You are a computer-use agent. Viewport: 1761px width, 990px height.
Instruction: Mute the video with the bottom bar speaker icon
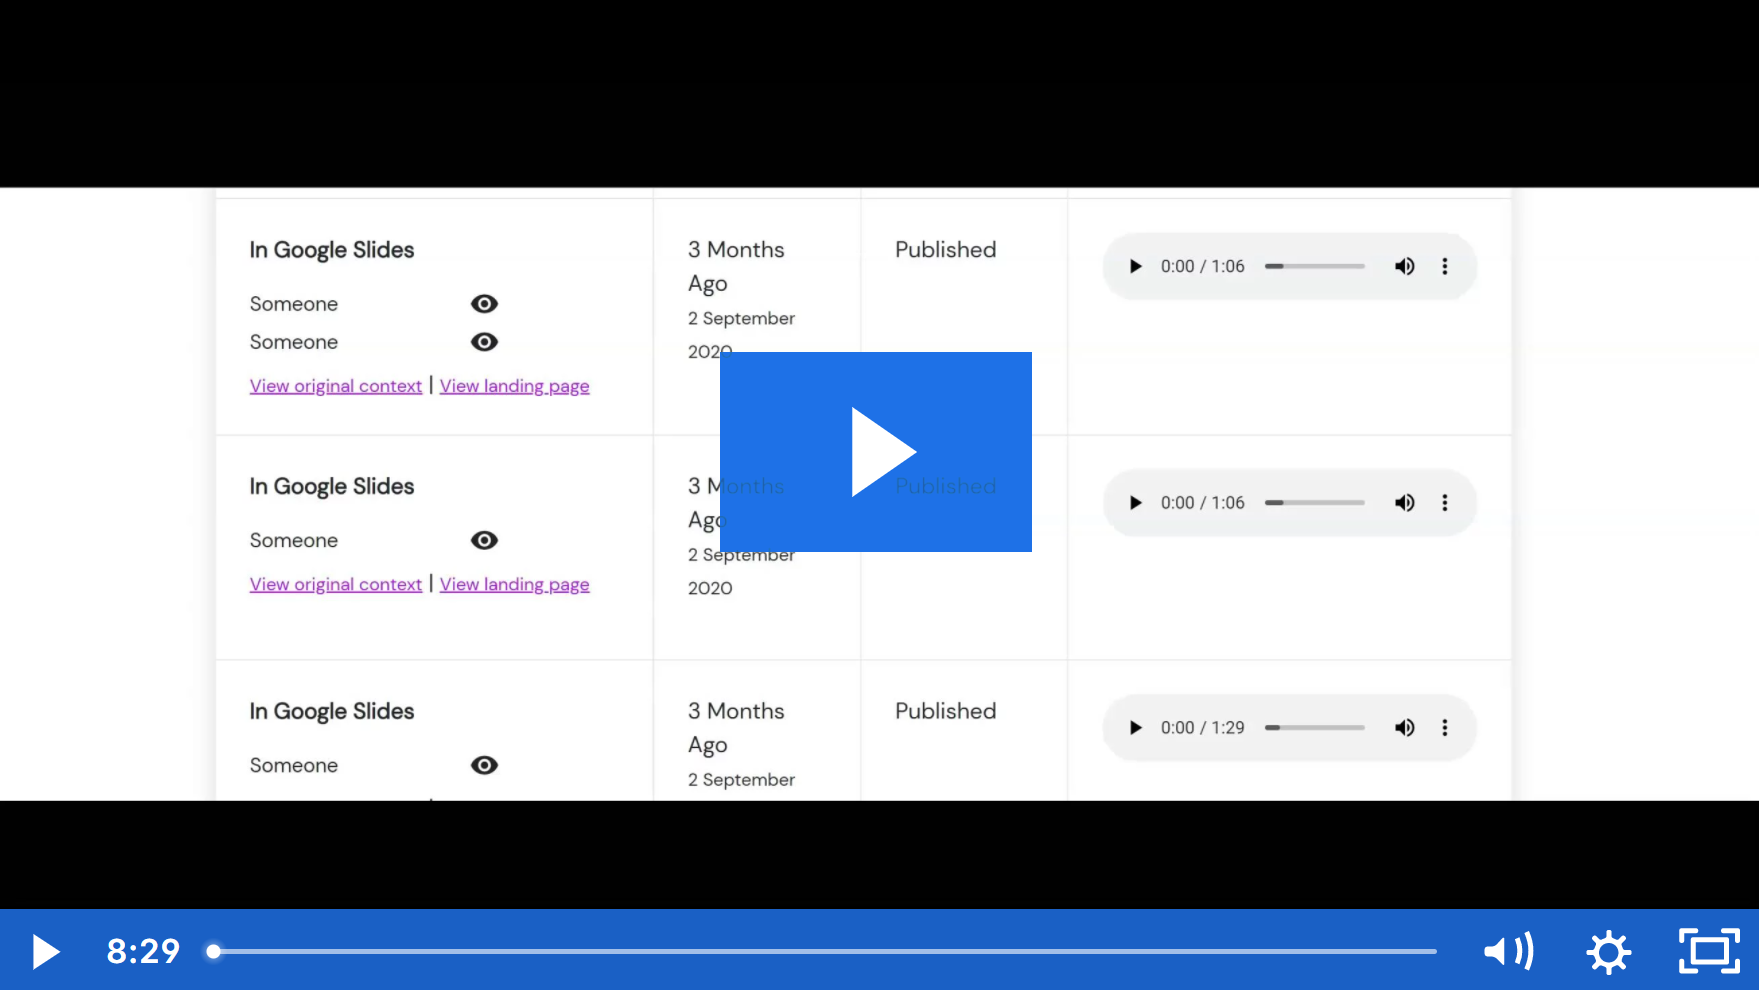click(x=1508, y=951)
